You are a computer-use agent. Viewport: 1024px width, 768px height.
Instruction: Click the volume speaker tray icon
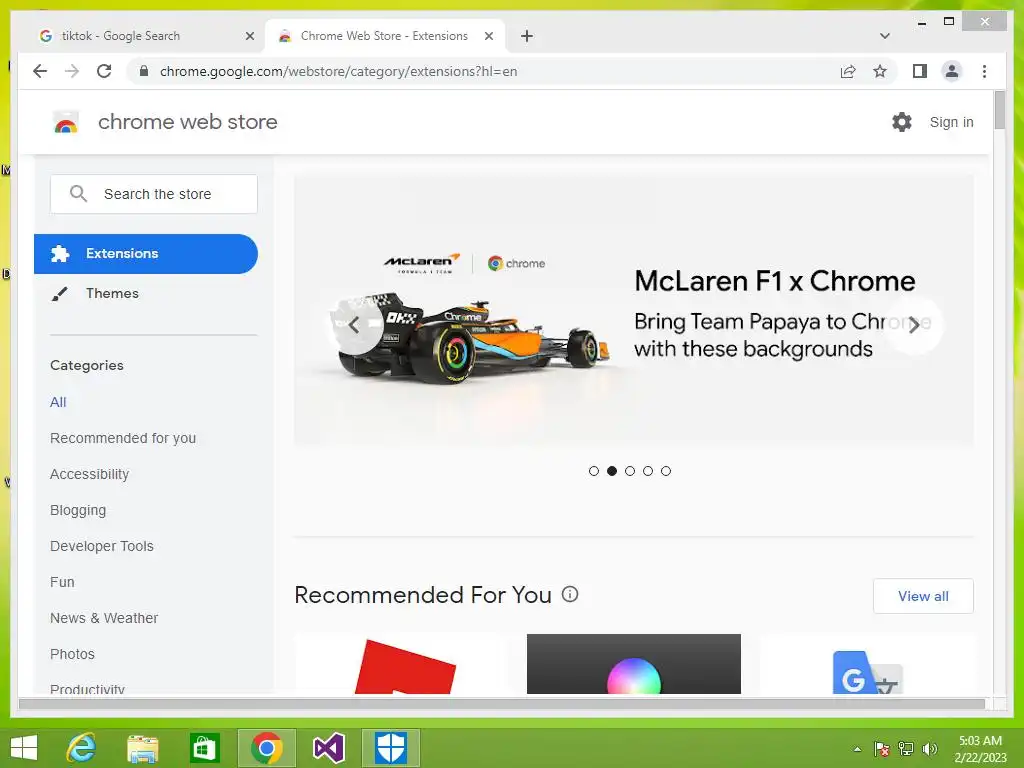[930, 749]
